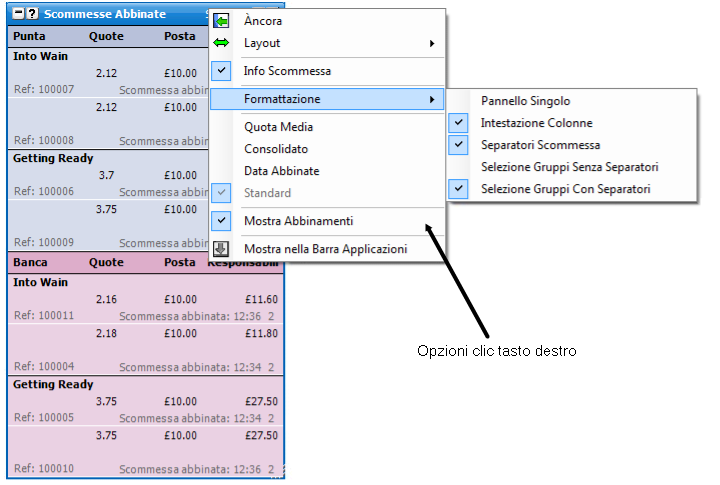720x485 pixels.
Task: Toggle Selezione Gruppi Con Separatori
Action: pos(458,189)
